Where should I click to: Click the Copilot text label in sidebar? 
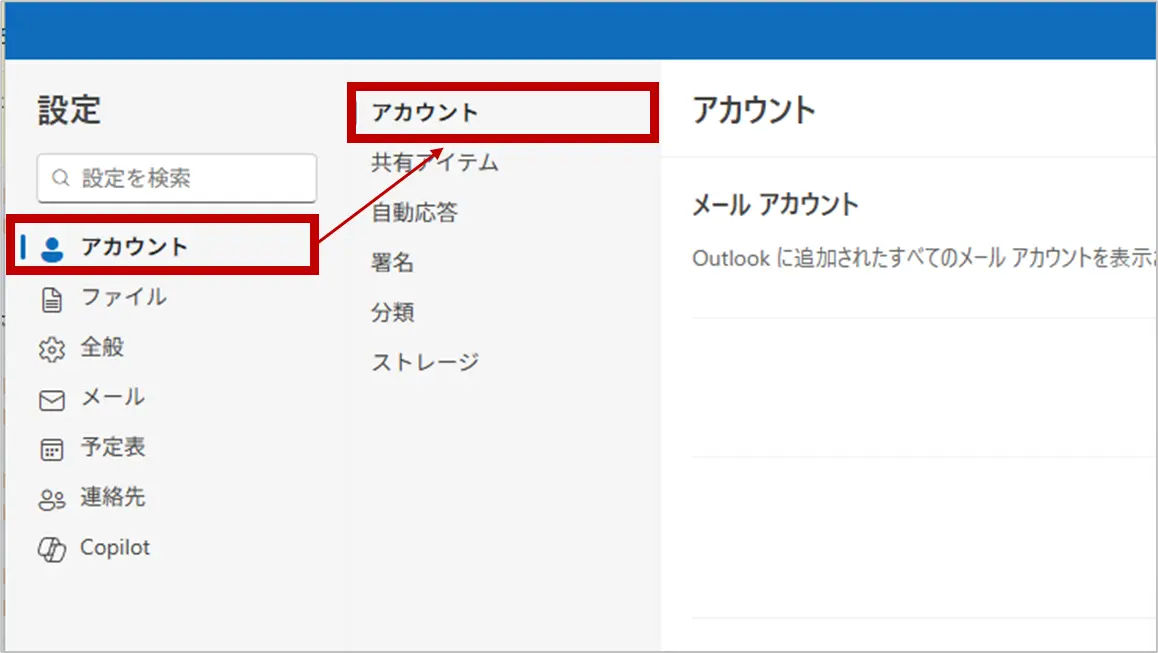point(115,548)
